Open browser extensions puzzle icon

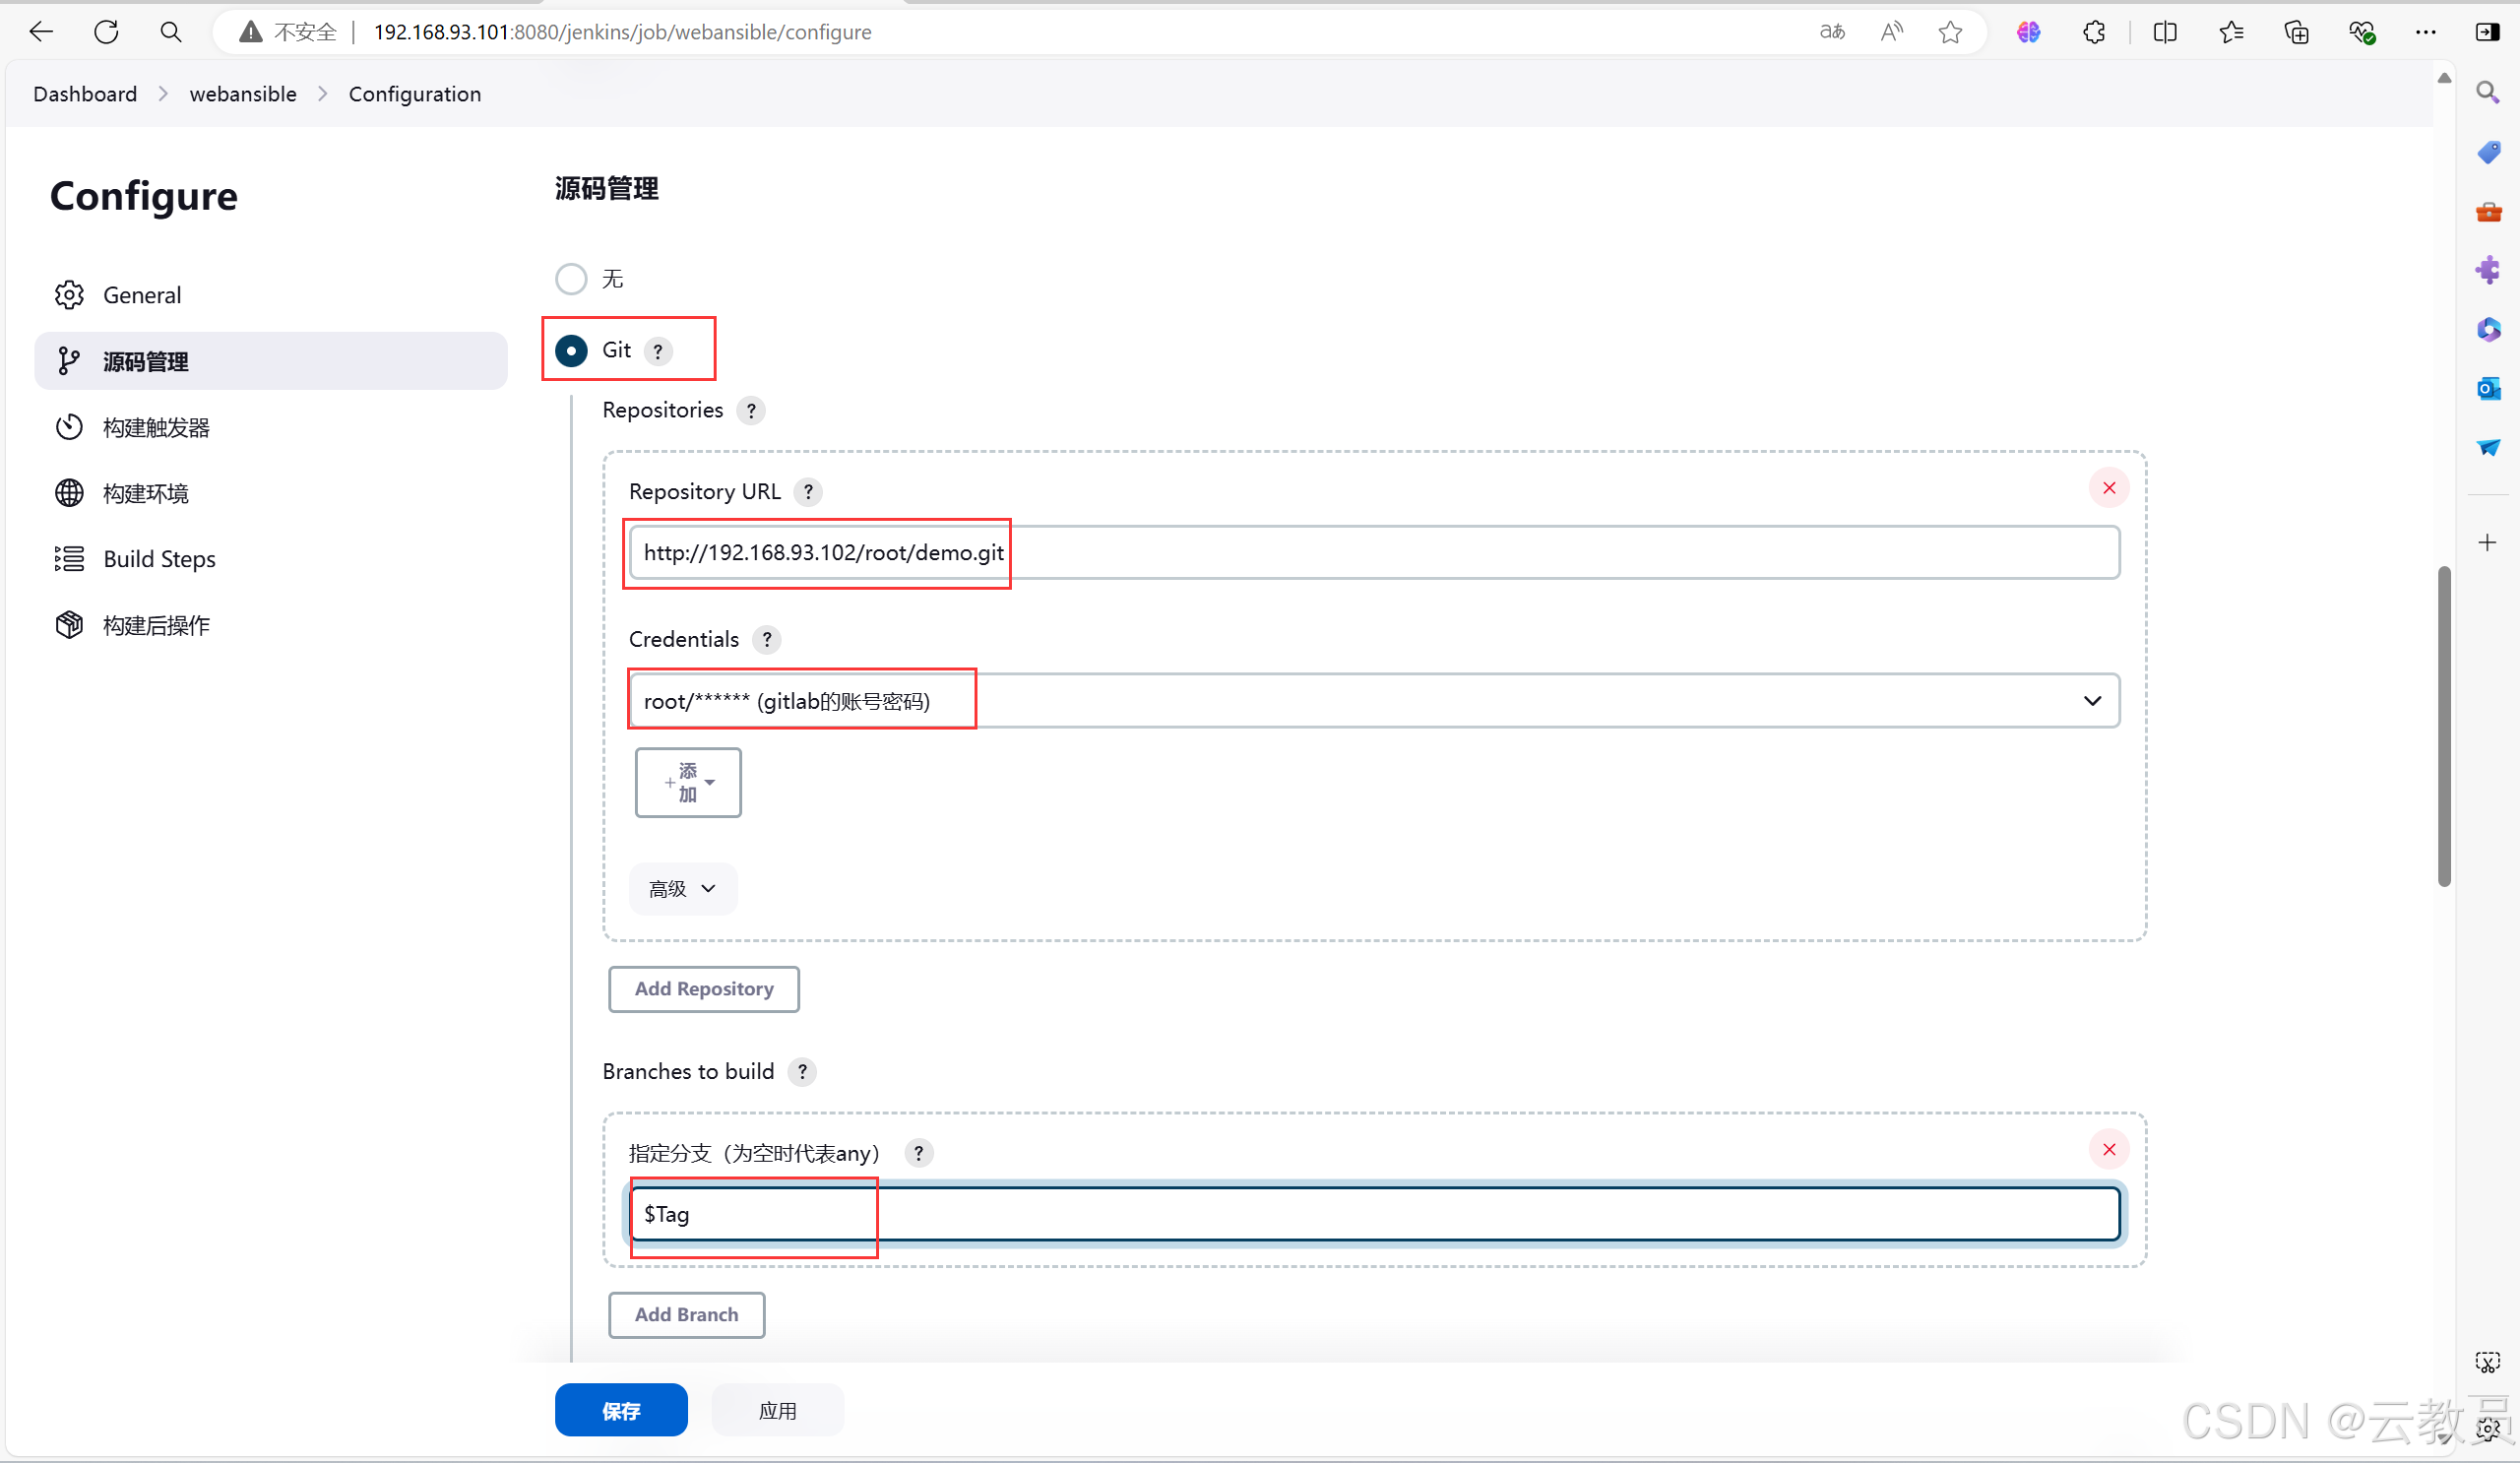pyautogui.click(x=2094, y=32)
